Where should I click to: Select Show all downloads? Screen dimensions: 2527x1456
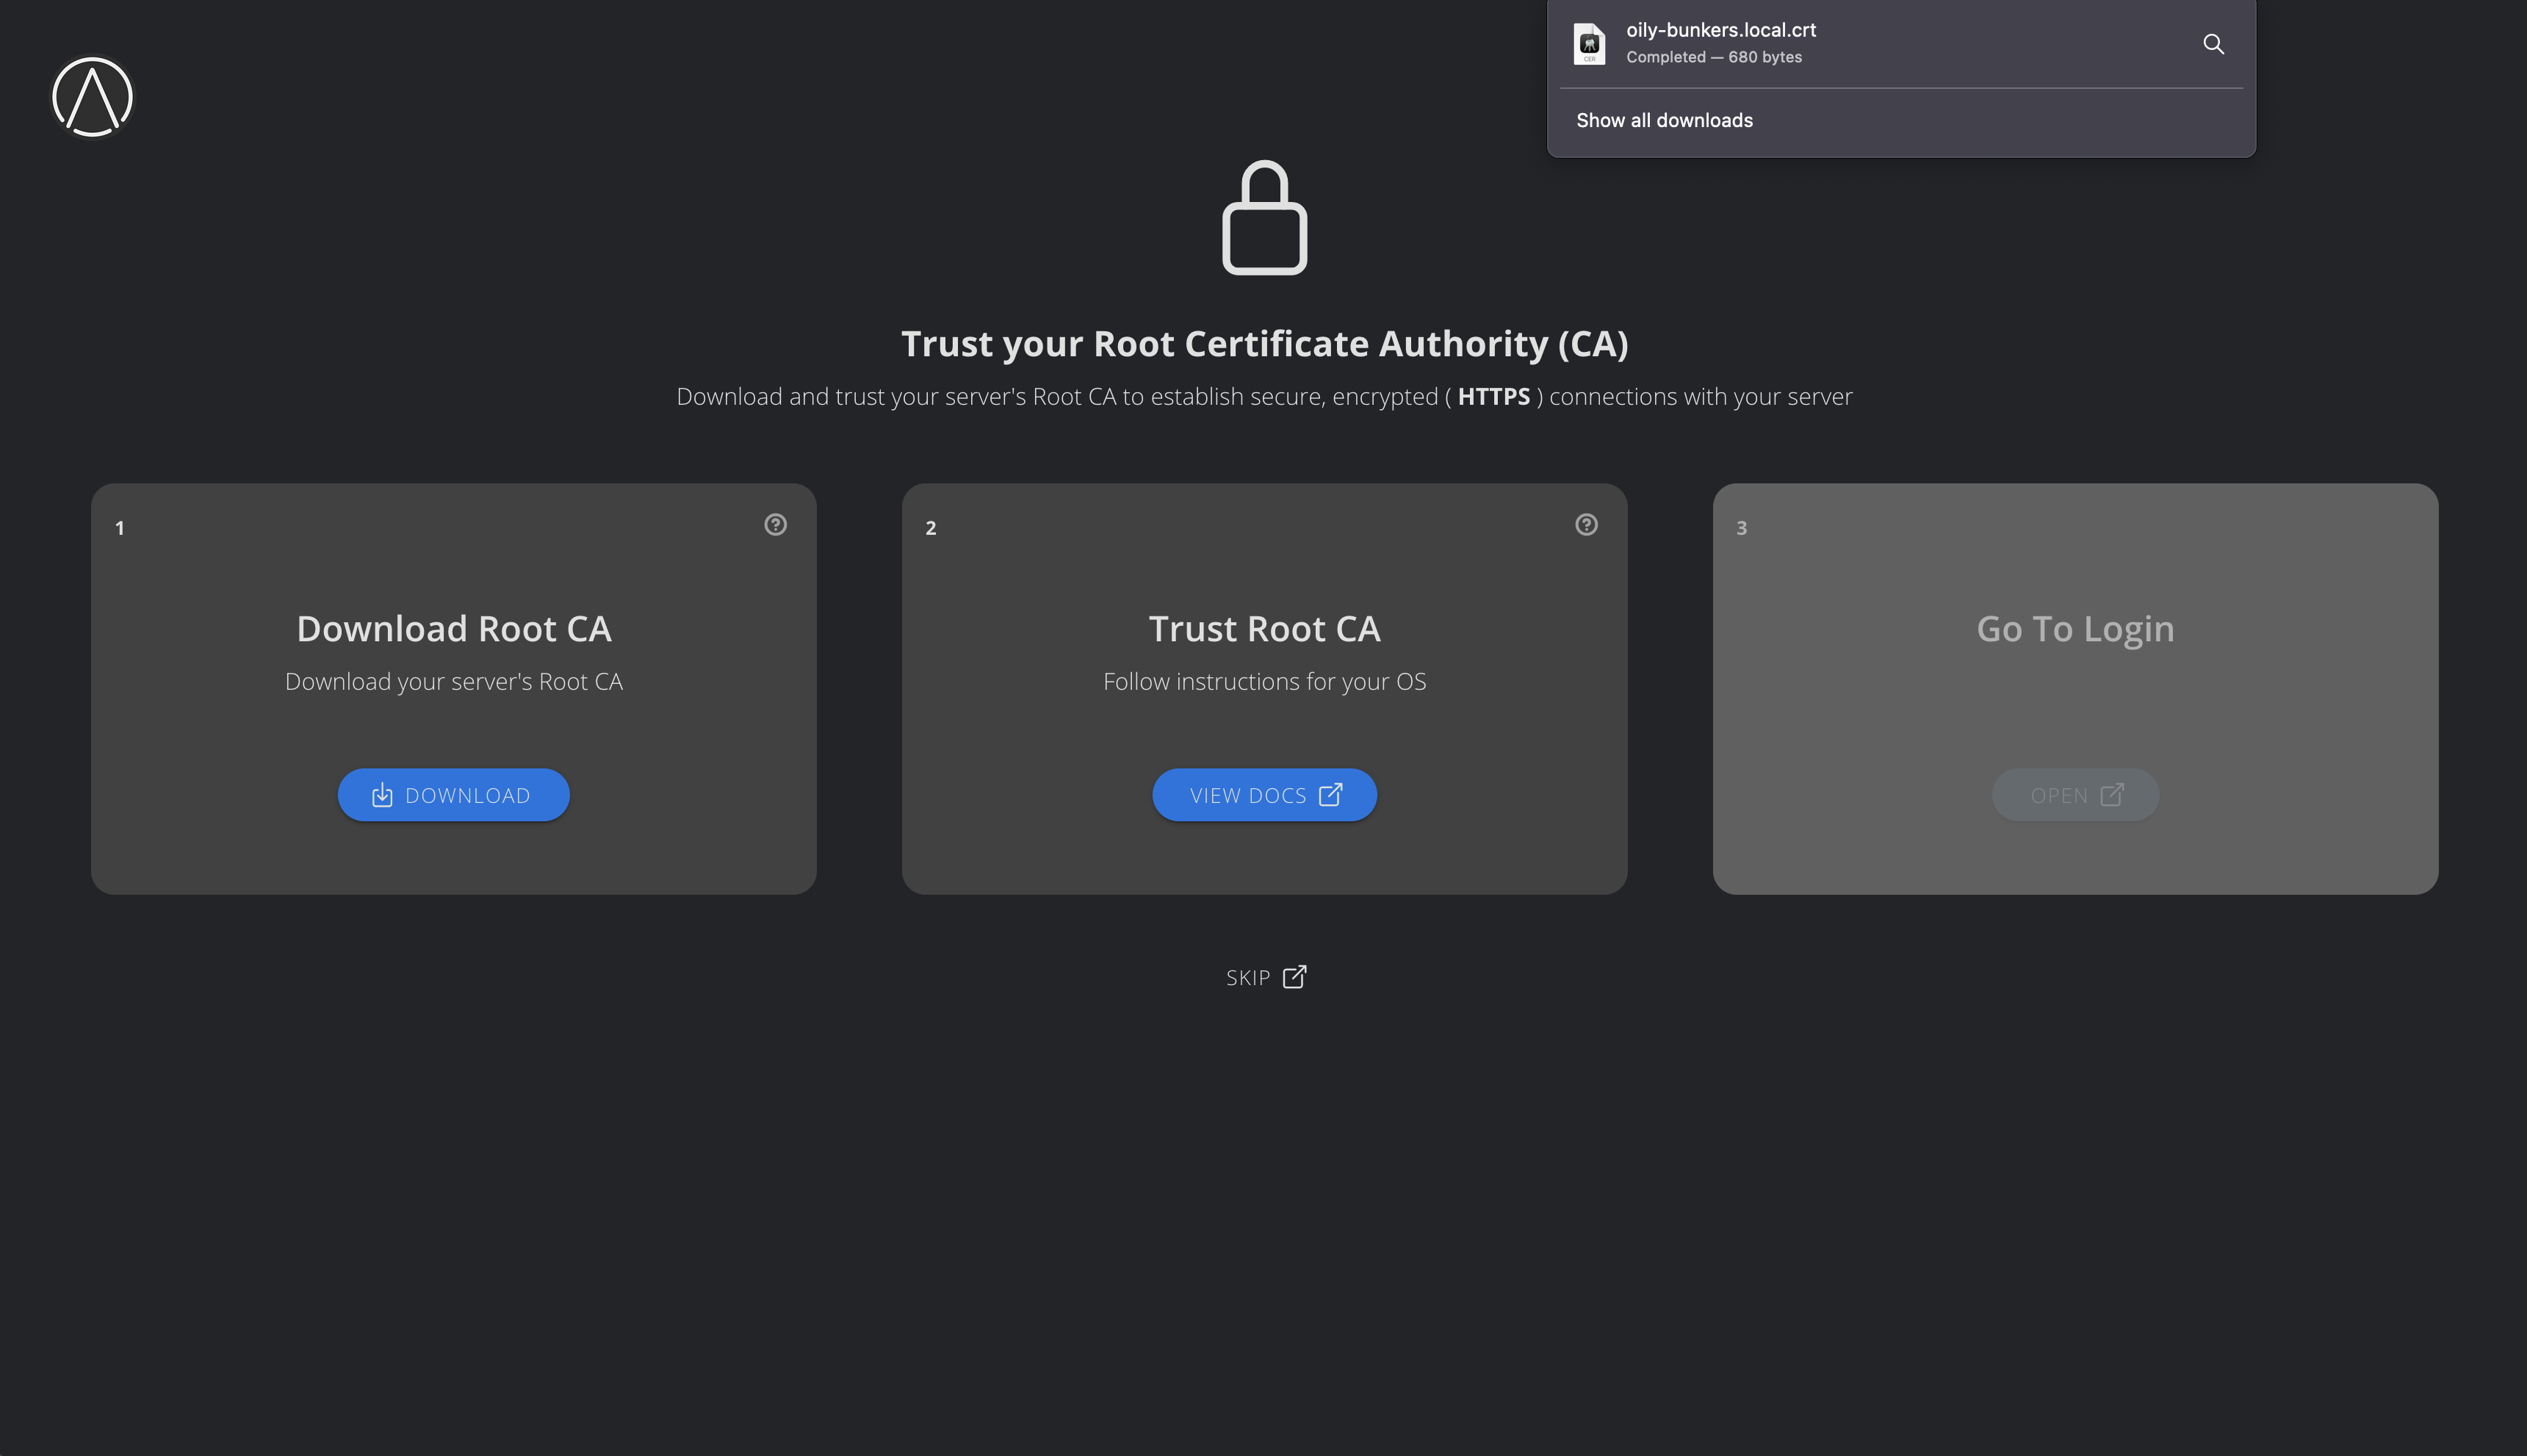(x=1664, y=121)
